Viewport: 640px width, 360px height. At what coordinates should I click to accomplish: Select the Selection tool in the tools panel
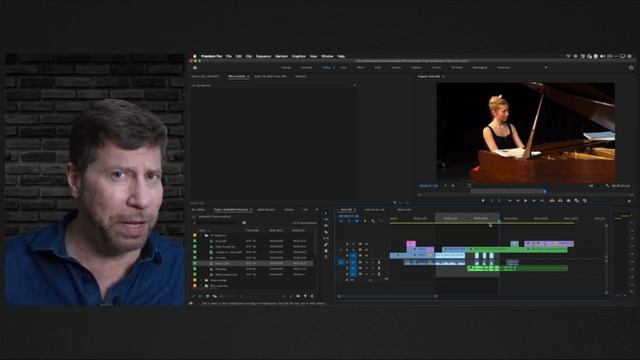coord(326,213)
